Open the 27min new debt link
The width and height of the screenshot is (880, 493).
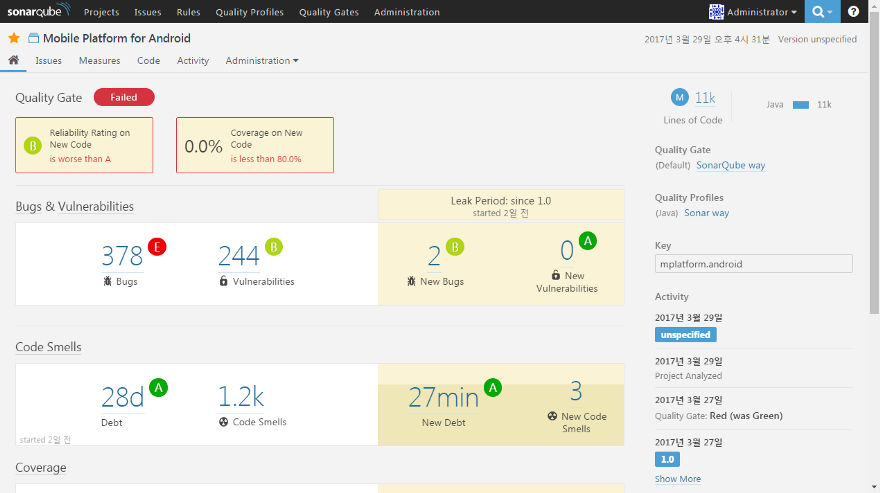click(x=444, y=397)
